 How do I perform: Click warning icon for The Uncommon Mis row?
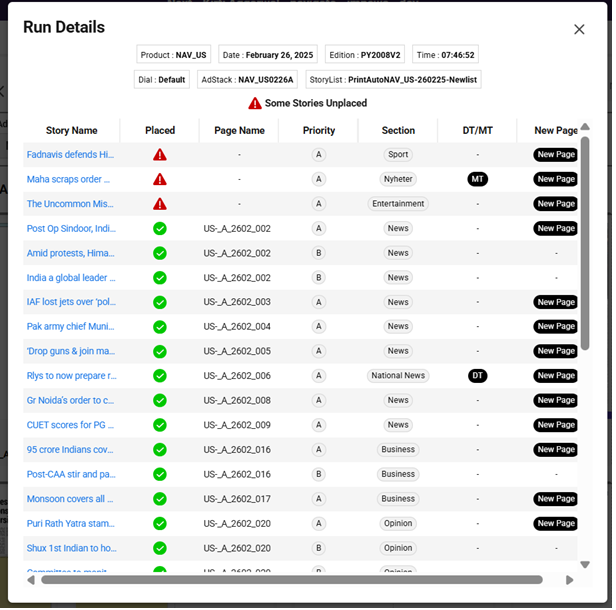click(x=160, y=204)
